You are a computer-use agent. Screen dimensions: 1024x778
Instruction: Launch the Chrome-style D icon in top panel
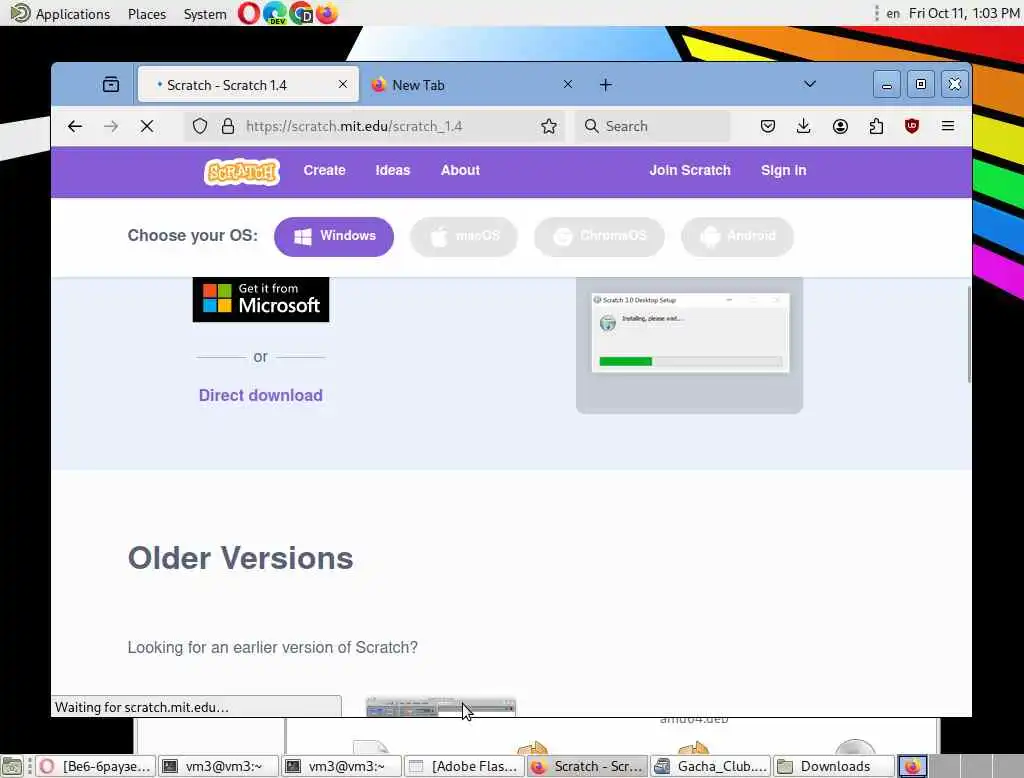pyautogui.click(x=301, y=13)
